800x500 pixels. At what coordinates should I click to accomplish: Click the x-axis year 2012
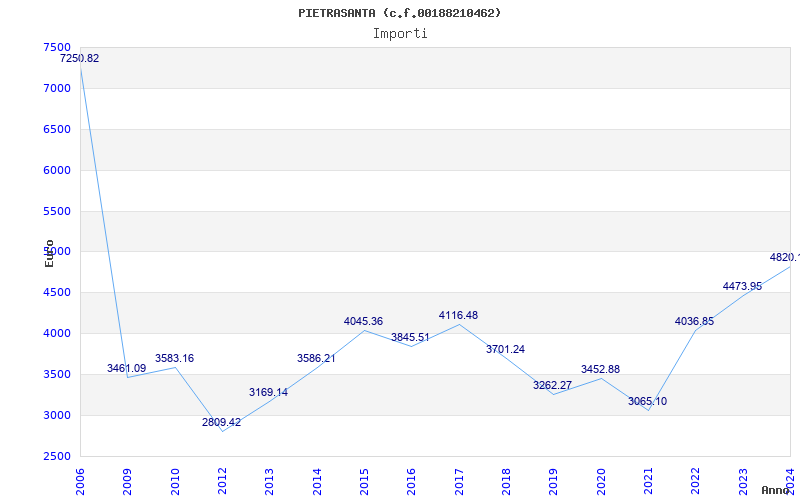tap(222, 482)
